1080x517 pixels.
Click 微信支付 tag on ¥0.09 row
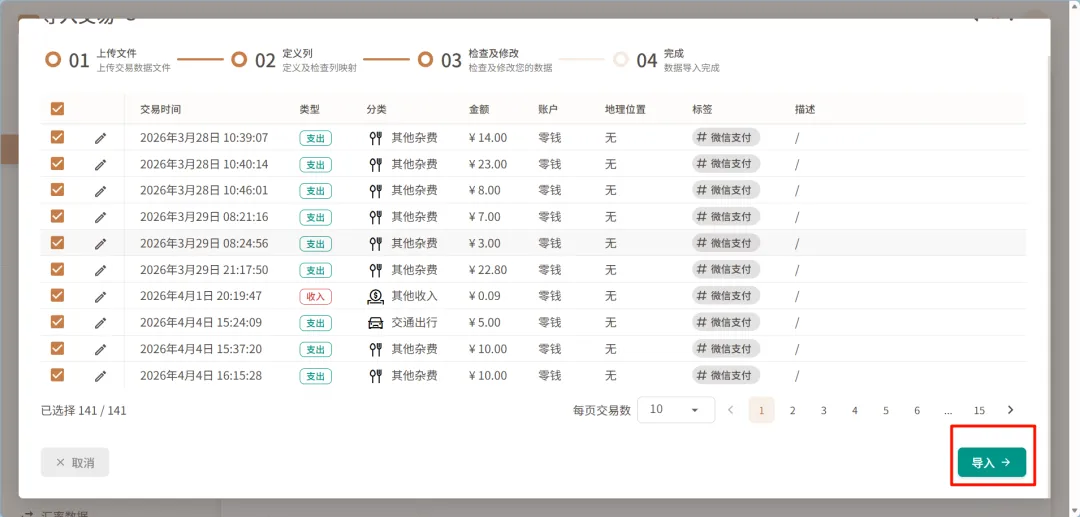click(x=726, y=296)
